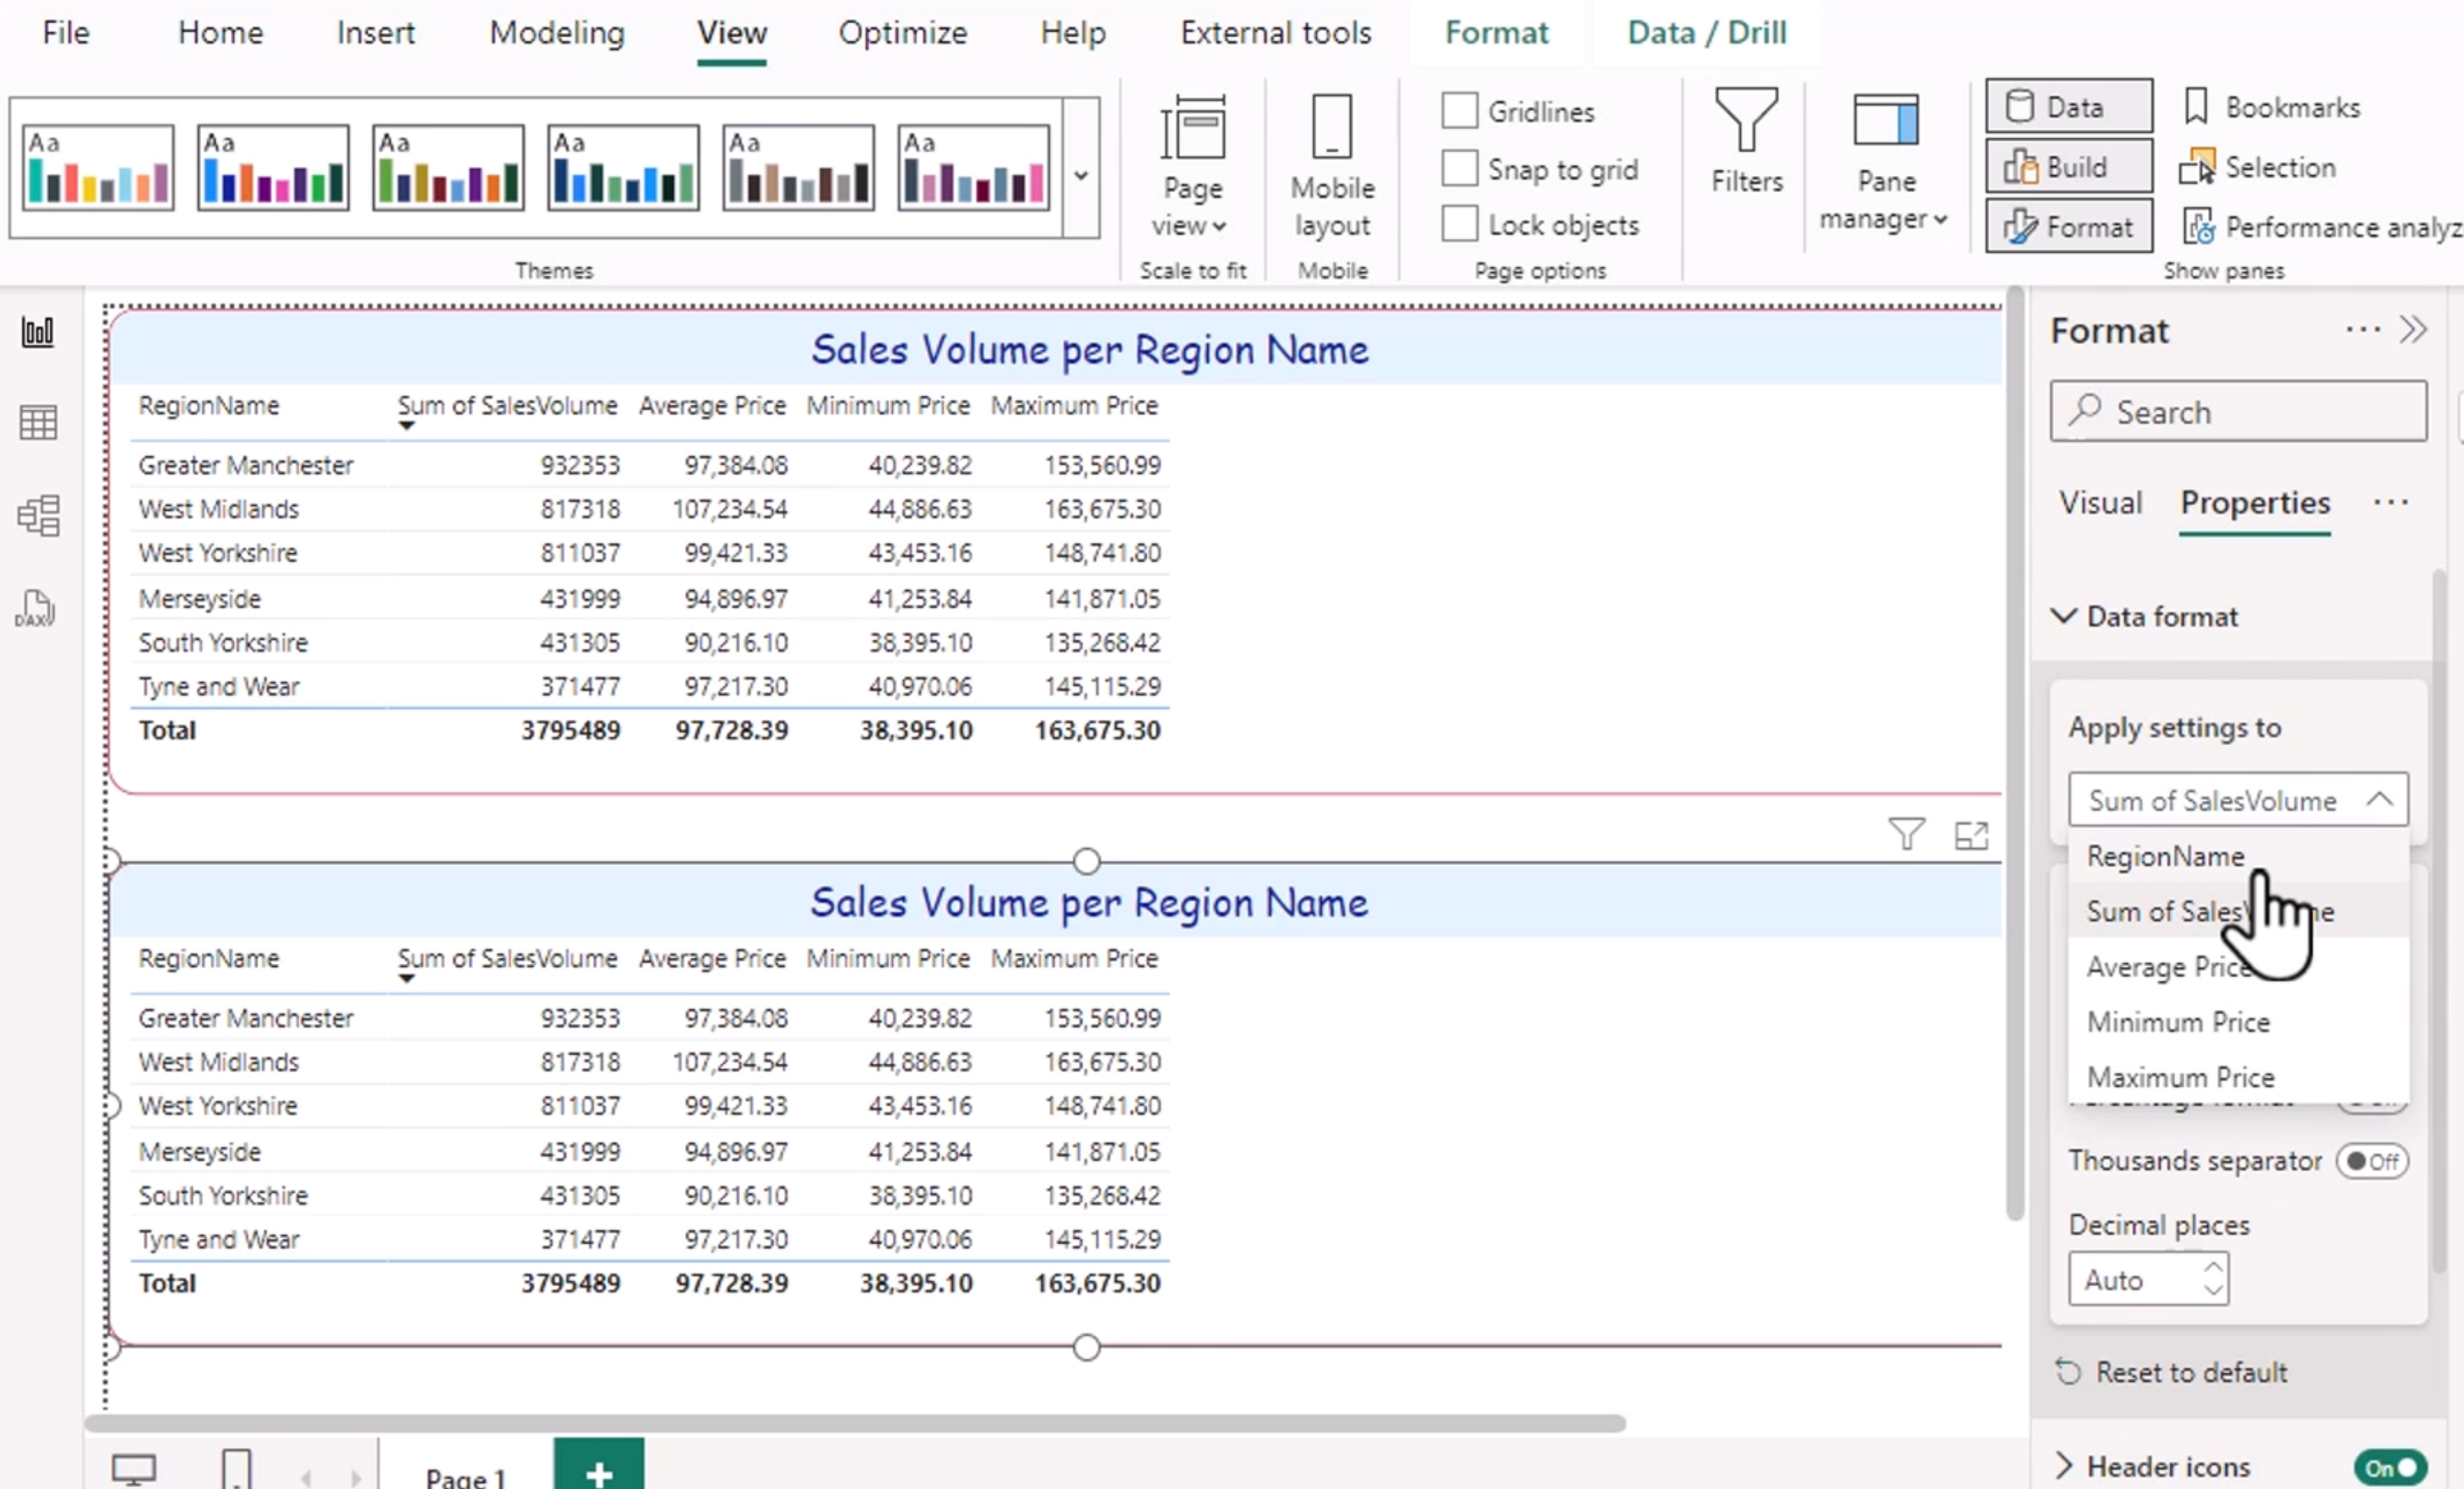The width and height of the screenshot is (2464, 1489).
Task: Select the fifth theme thumbnail
Action: (x=798, y=167)
